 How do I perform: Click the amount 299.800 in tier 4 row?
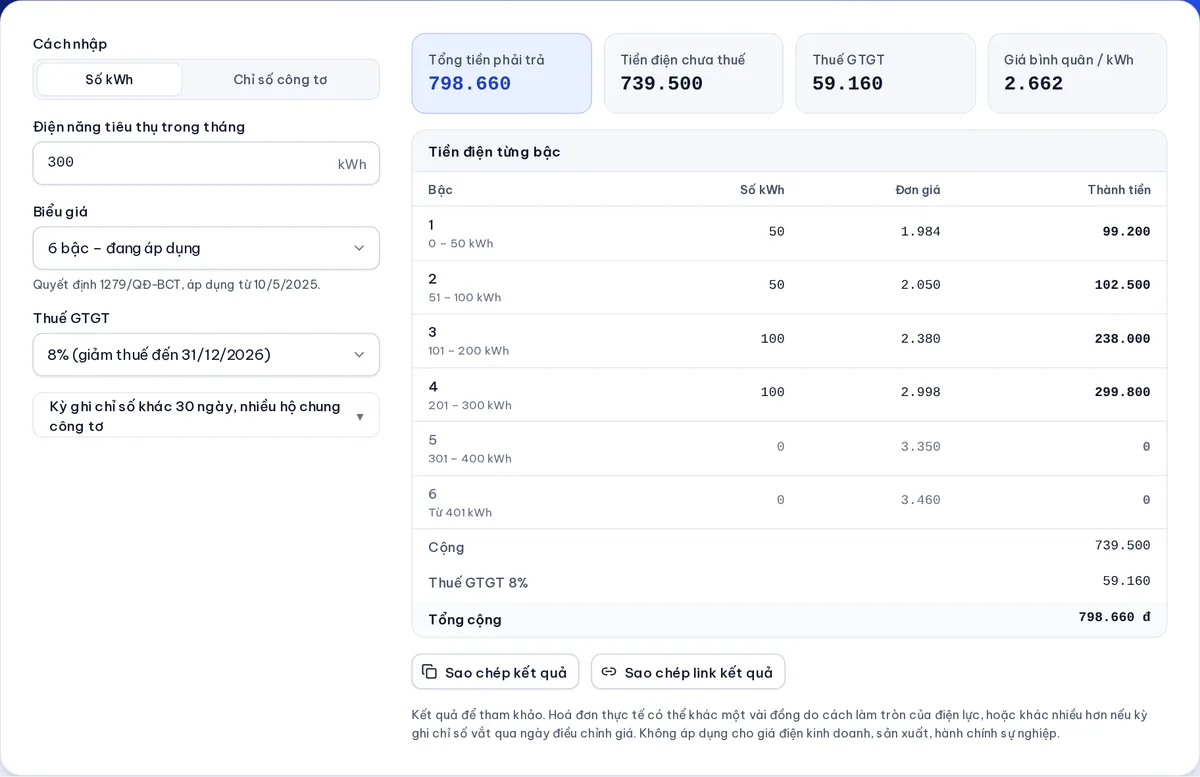coord(1122,393)
